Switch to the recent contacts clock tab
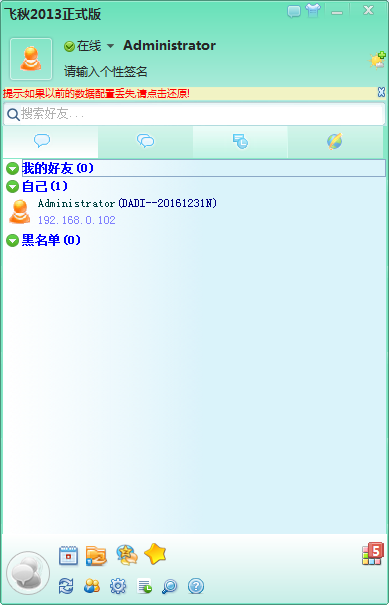The height and width of the screenshot is (605, 389). pos(240,141)
